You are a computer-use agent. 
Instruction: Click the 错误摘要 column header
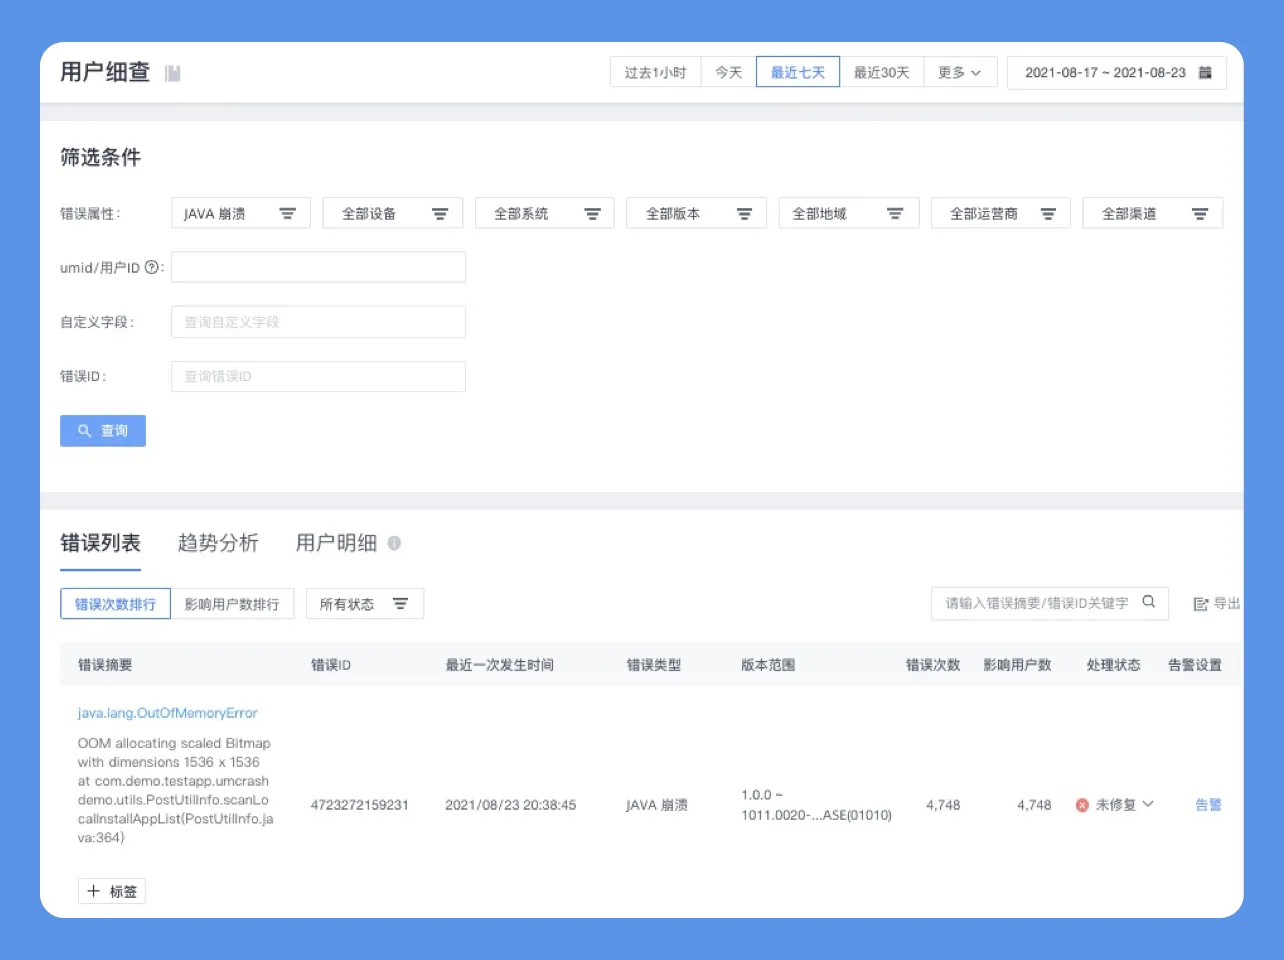point(105,665)
